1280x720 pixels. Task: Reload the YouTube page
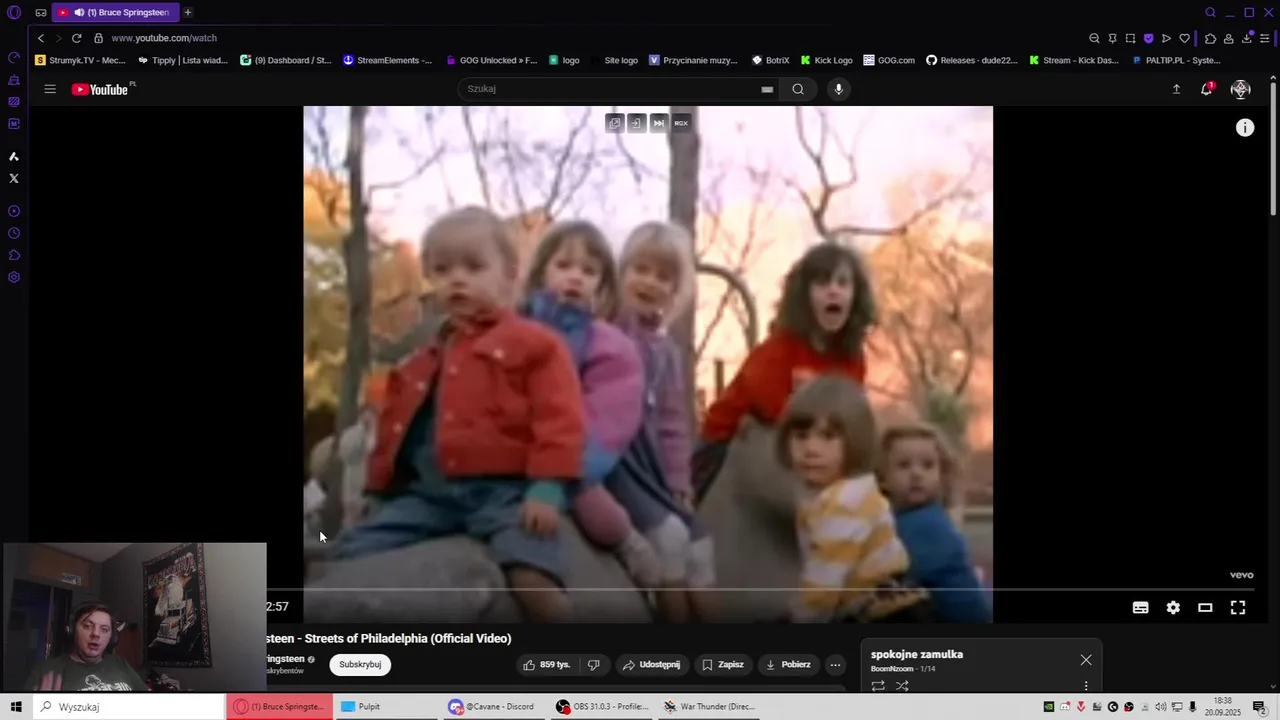click(76, 38)
